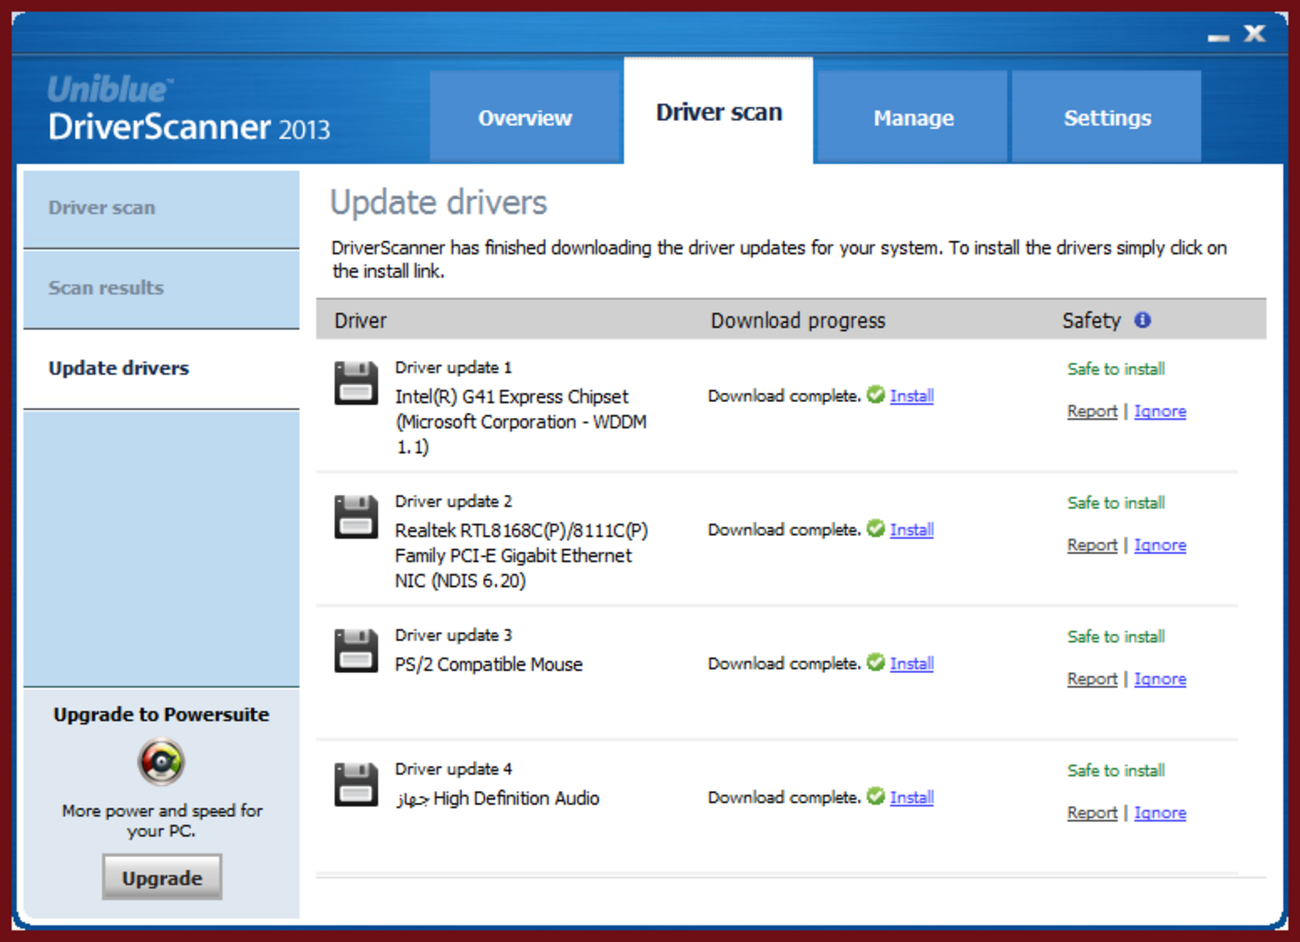Click the green checkmark for the Realtek driver download
The height and width of the screenshot is (942, 1300).
(875, 529)
